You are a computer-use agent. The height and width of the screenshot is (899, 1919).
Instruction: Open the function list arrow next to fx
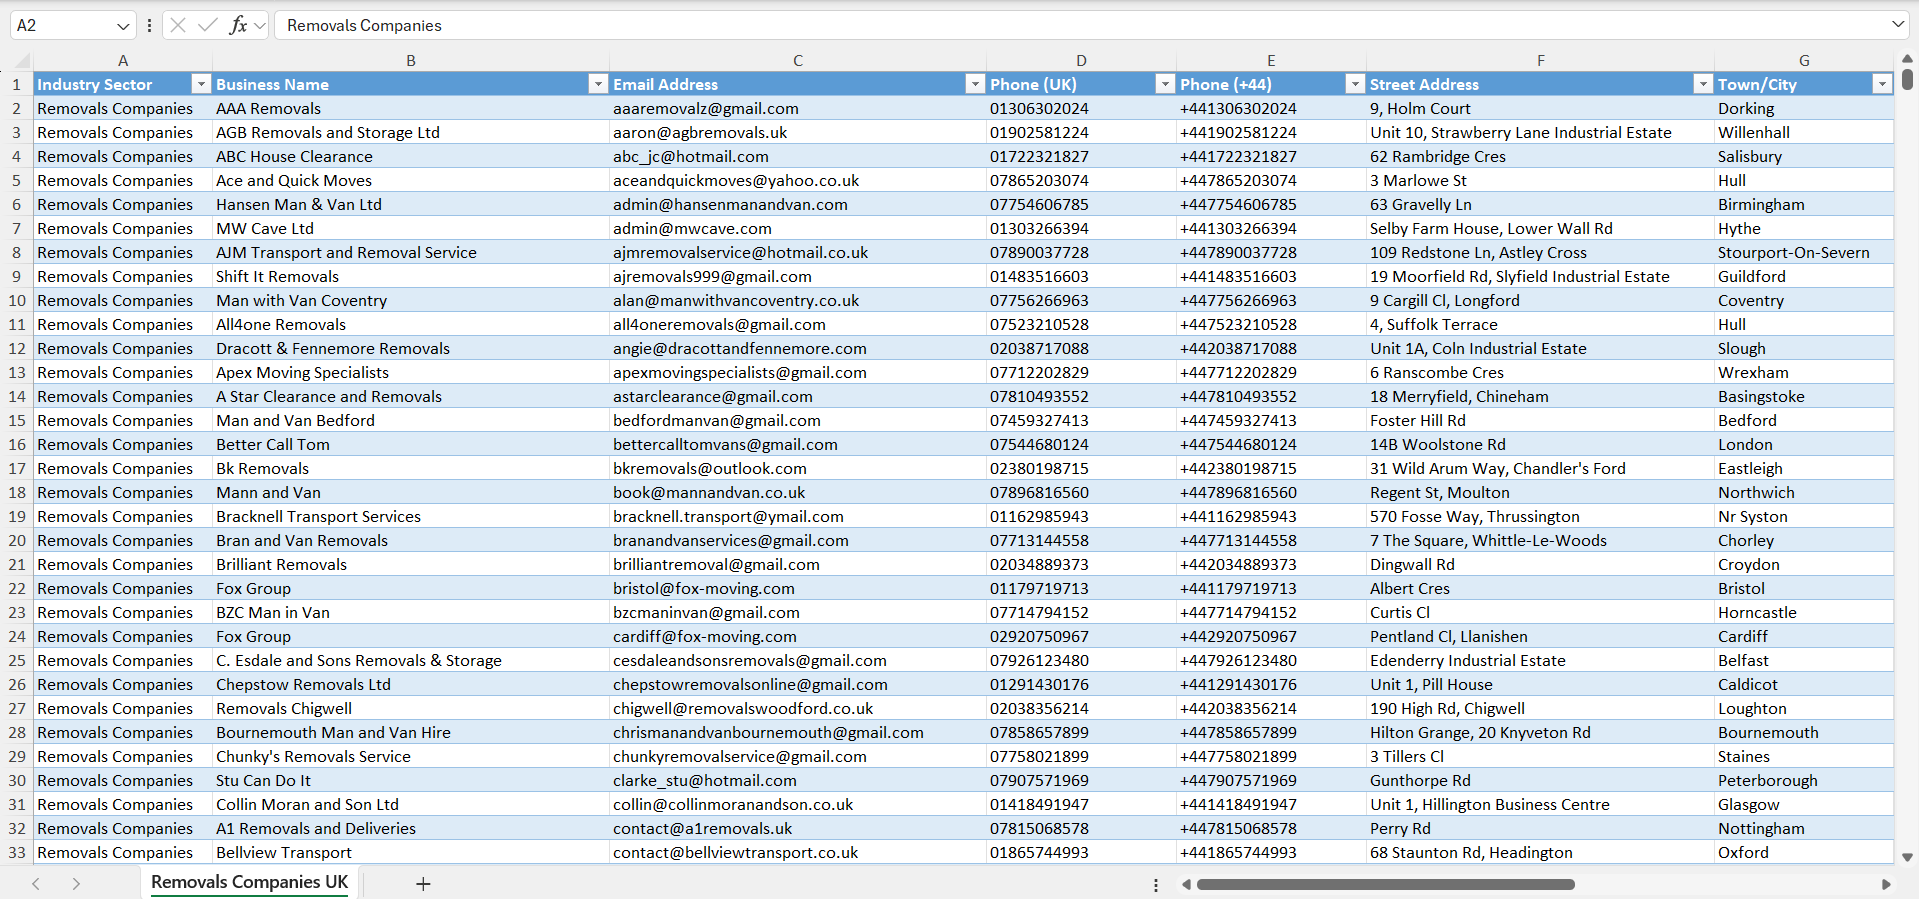click(x=260, y=26)
